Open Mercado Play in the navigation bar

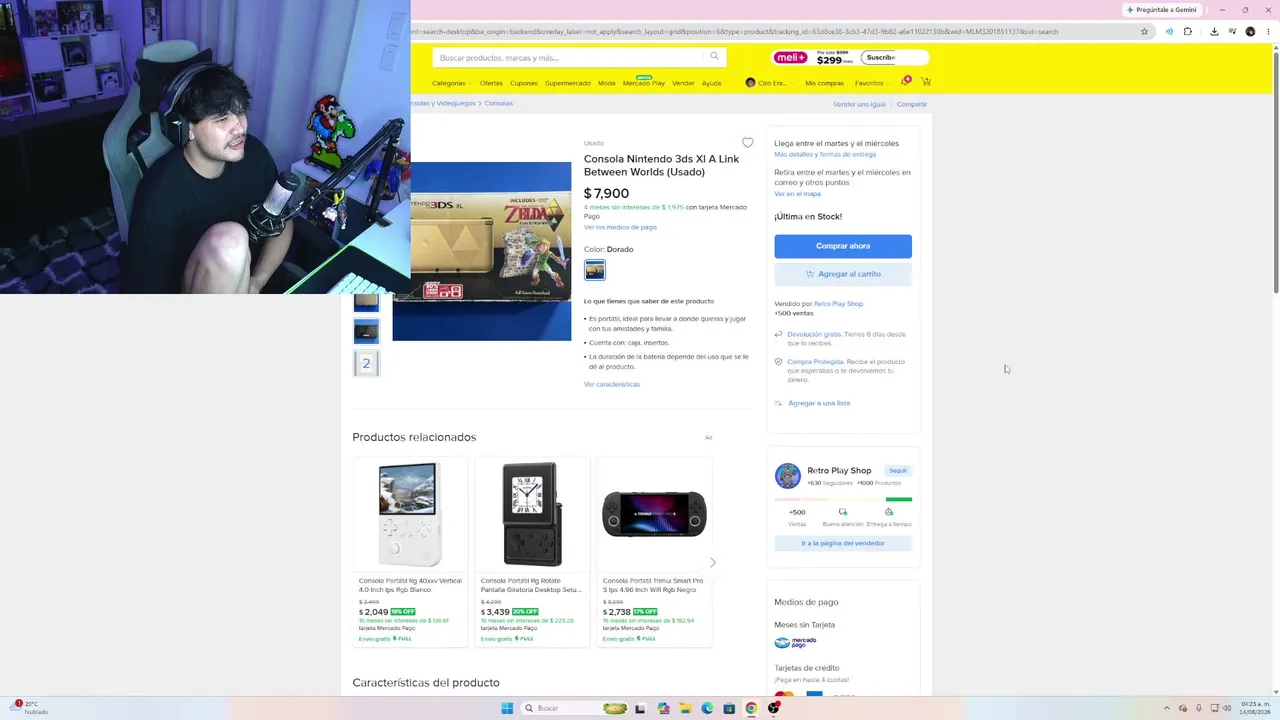click(644, 83)
